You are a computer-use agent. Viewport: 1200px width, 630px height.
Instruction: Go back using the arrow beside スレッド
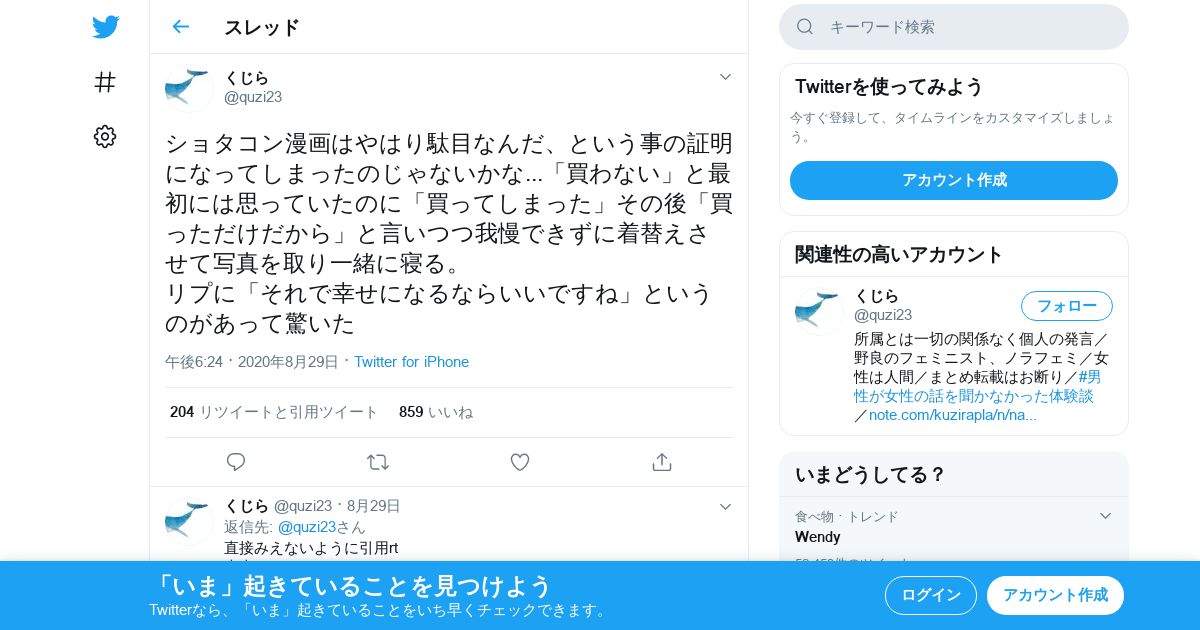click(181, 27)
